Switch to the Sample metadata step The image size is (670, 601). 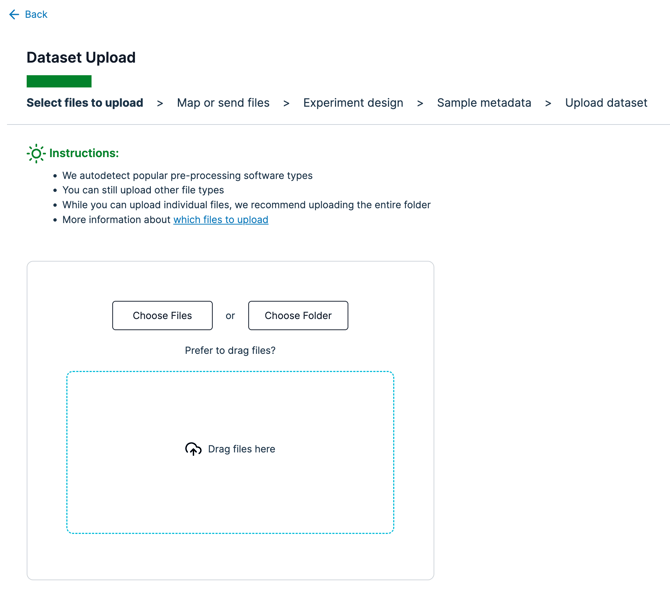coord(484,103)
